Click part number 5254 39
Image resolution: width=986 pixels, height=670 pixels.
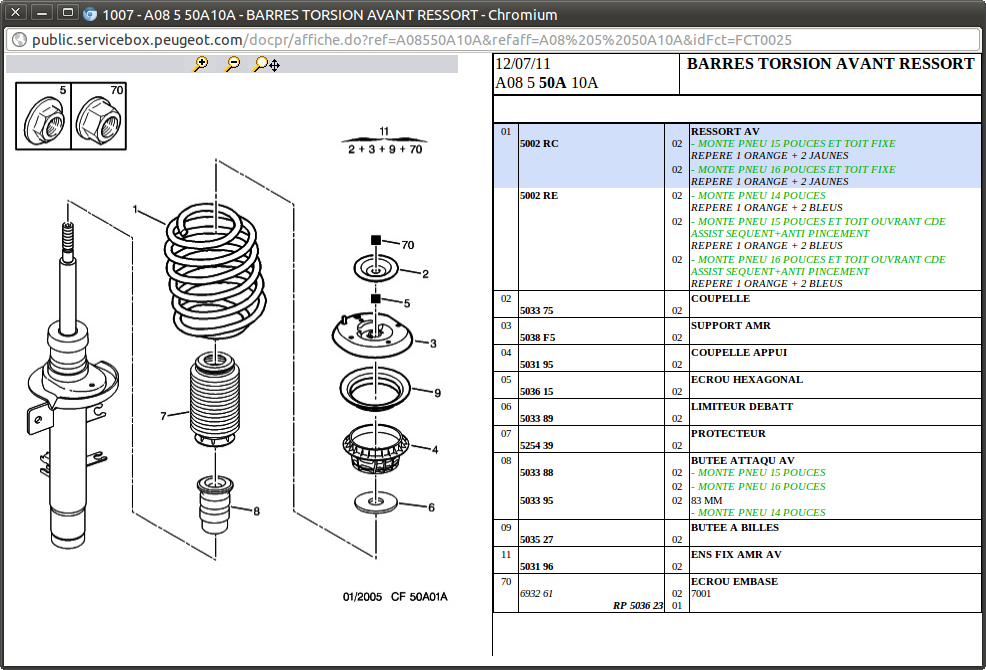point(536,446)
